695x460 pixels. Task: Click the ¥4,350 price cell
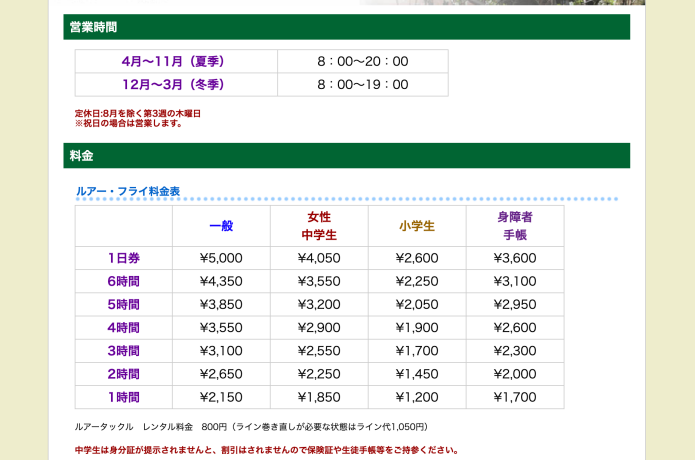click(221, 281)
